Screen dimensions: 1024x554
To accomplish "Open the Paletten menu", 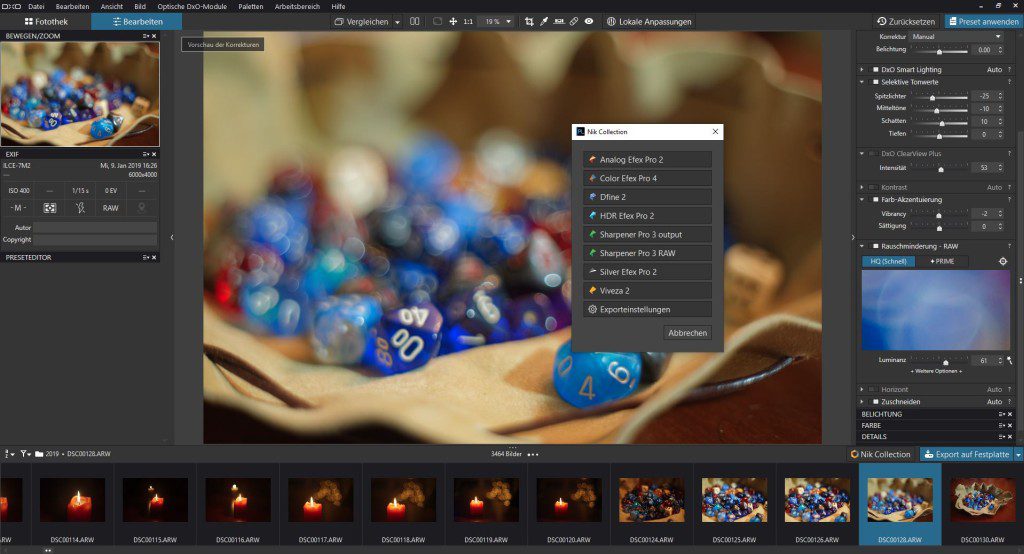I will (x=251, y=7).
